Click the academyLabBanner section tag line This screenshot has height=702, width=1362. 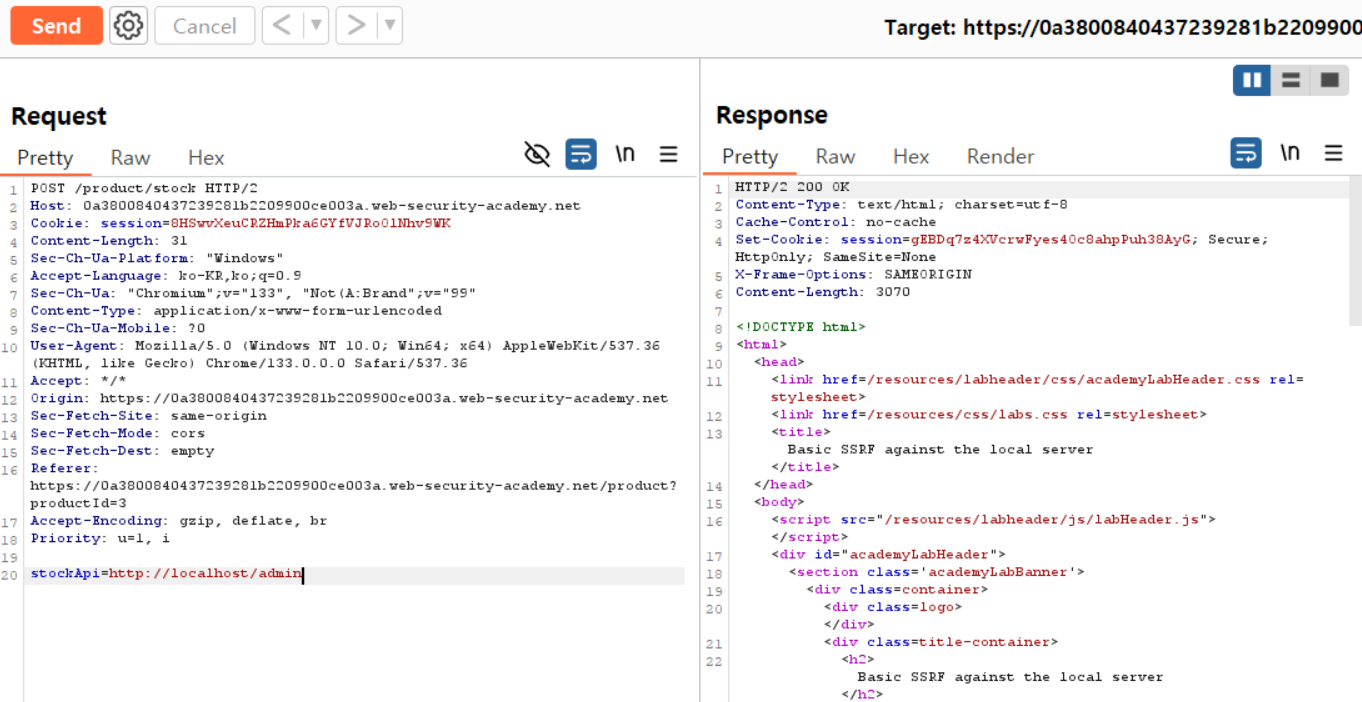pyautogui.click(x=936, y=573)
